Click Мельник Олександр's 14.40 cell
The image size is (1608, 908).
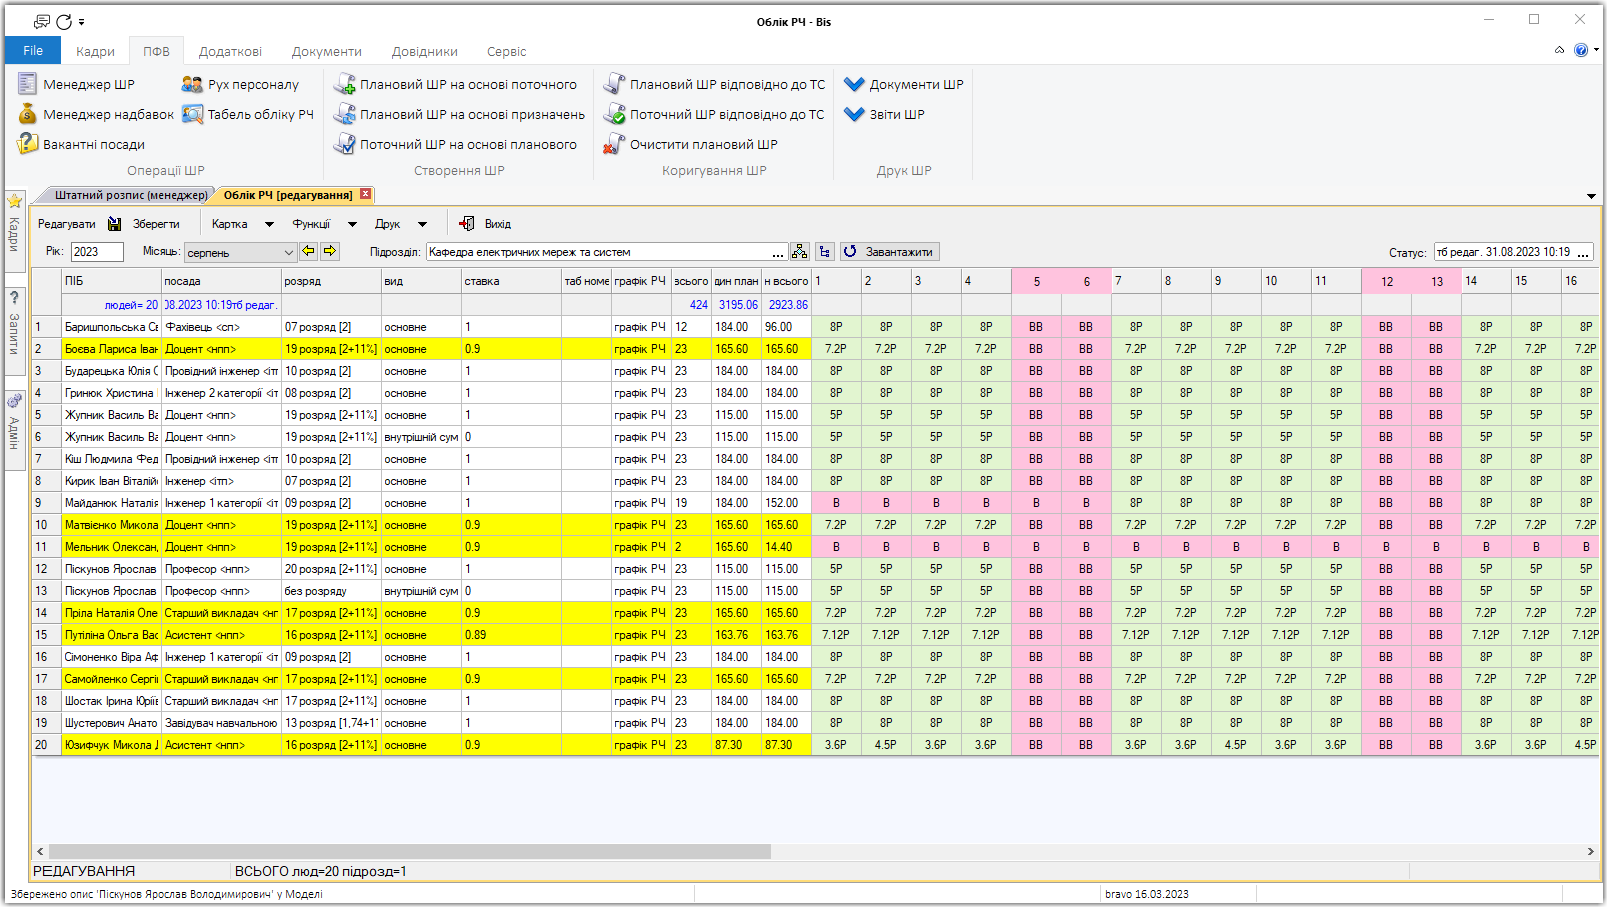tap(786, 547)
